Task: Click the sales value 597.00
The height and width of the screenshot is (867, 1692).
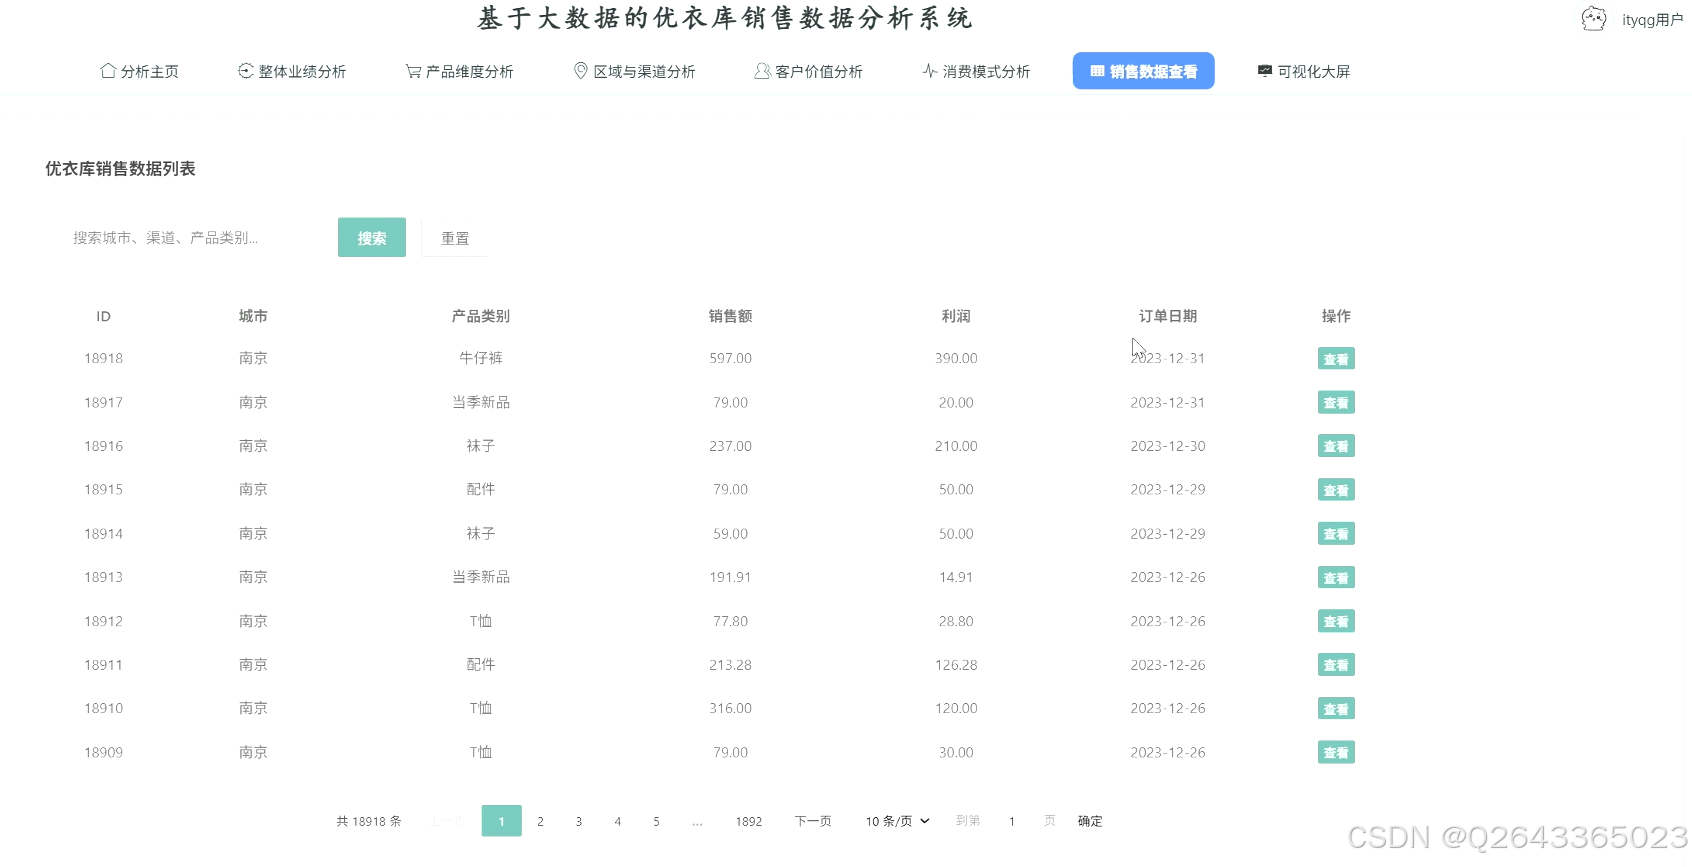Action: [731, 358]
